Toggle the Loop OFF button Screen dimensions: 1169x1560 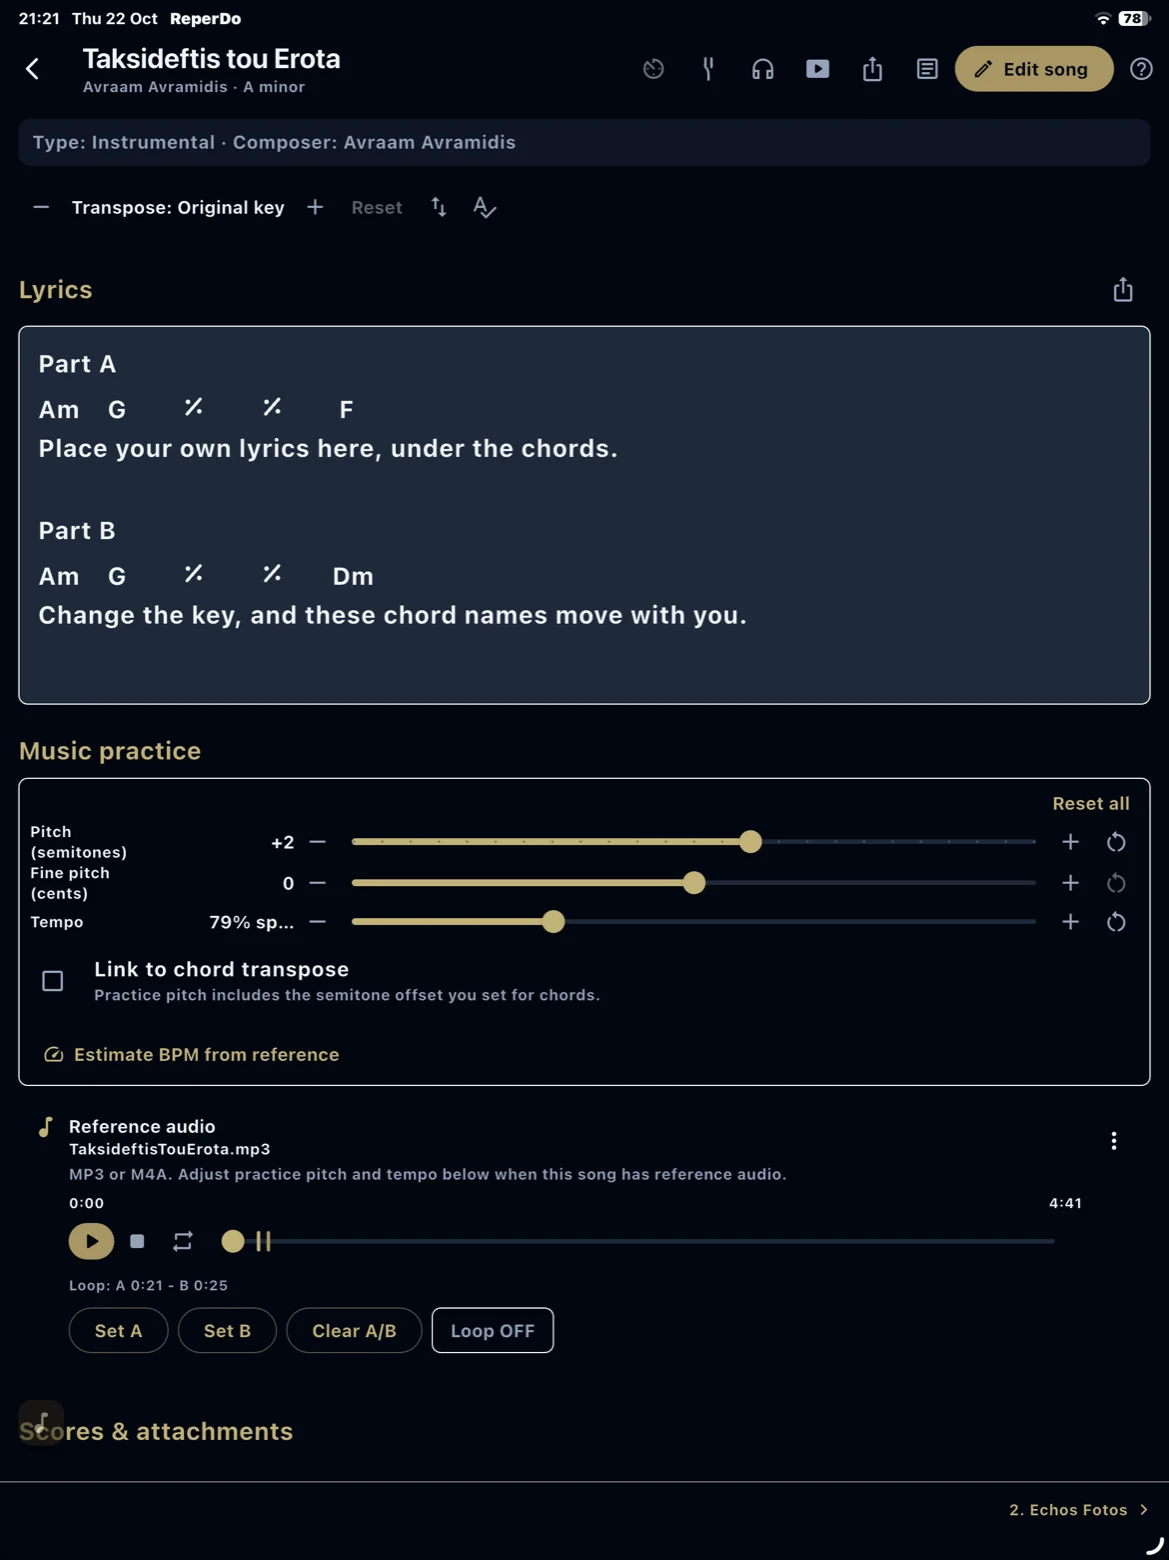[492, 1330]
